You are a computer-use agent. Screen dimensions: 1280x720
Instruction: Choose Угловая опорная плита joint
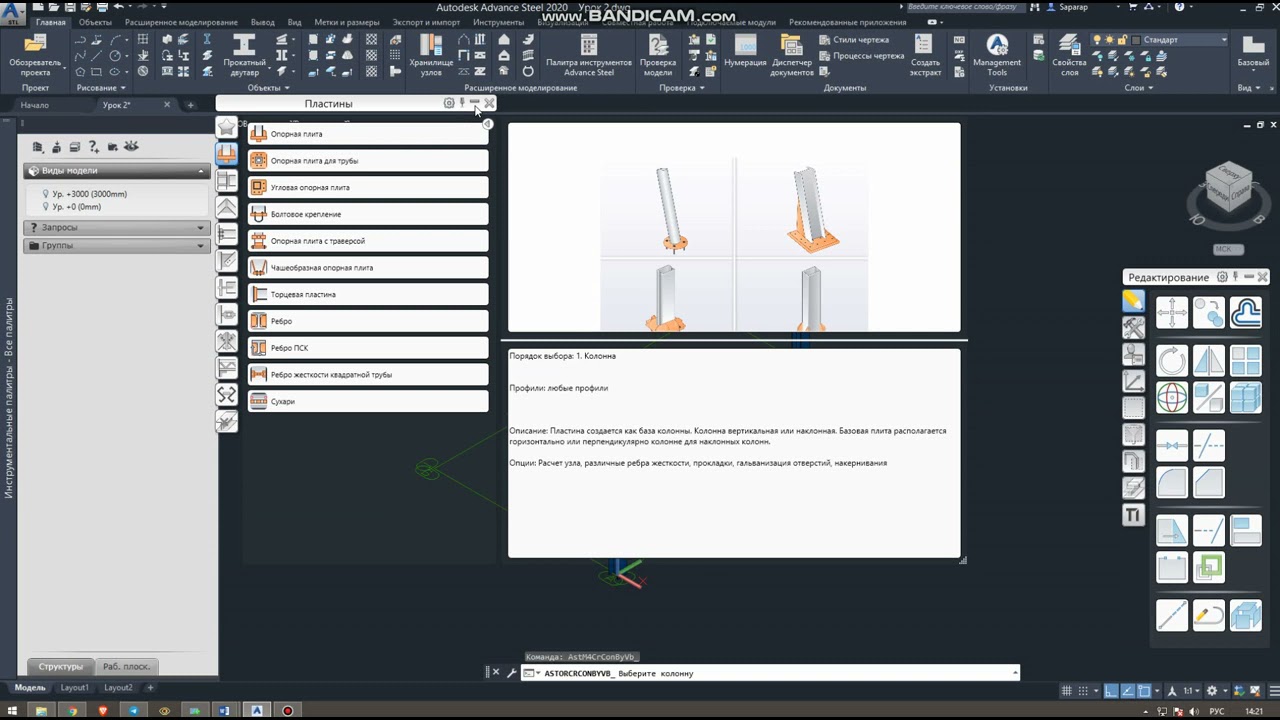pyautogui.click(x=368, y=187)
